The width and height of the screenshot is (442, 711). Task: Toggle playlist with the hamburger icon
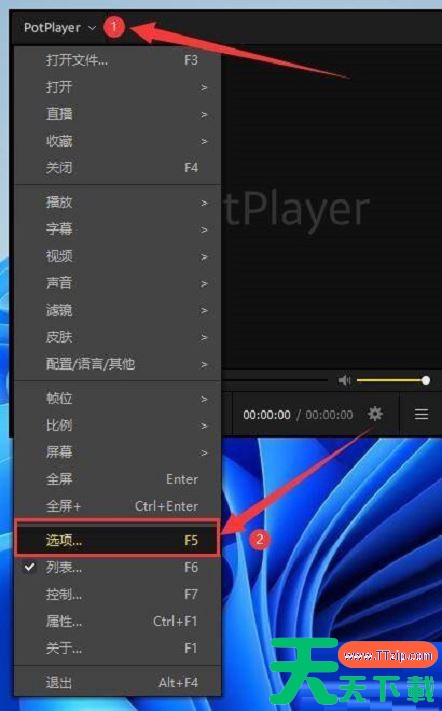coord(421,414)
